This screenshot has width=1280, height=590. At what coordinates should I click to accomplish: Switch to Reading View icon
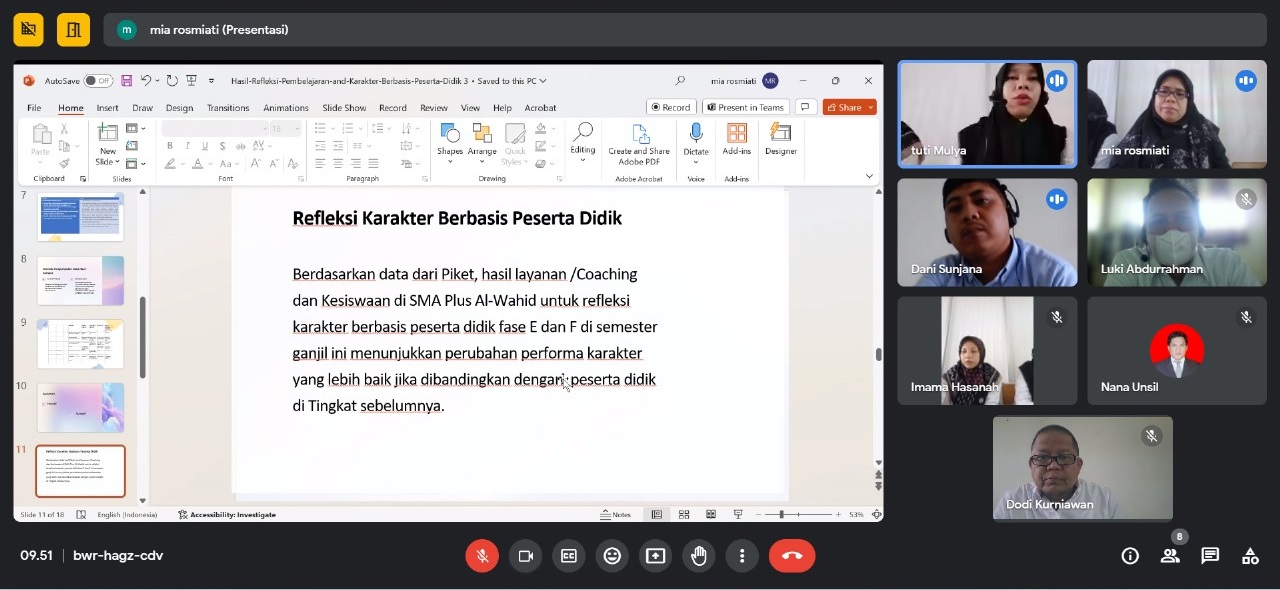(711, 514)
